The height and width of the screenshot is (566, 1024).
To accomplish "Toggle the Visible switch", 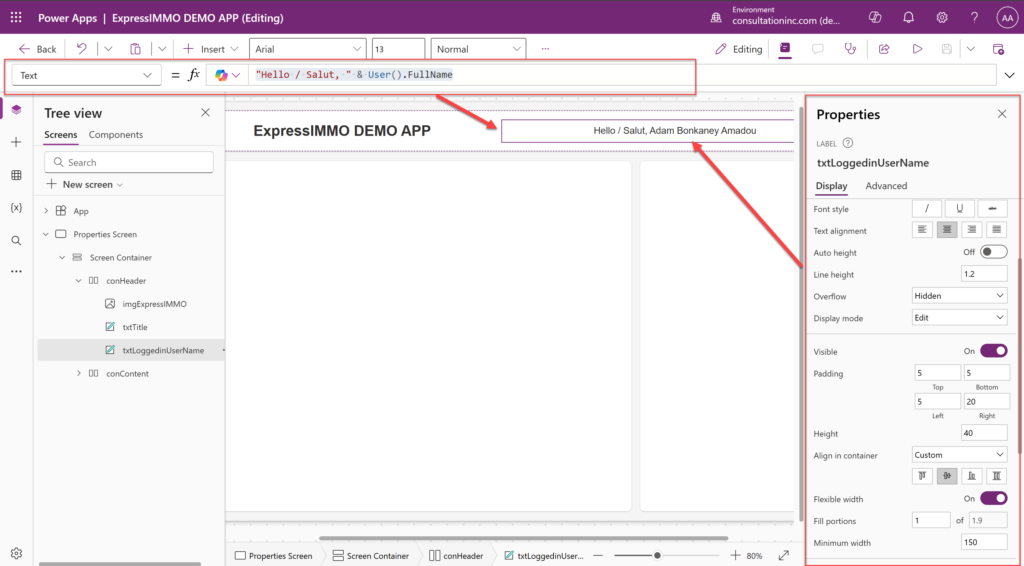I will pyautogui.click(x=993, y=351).
